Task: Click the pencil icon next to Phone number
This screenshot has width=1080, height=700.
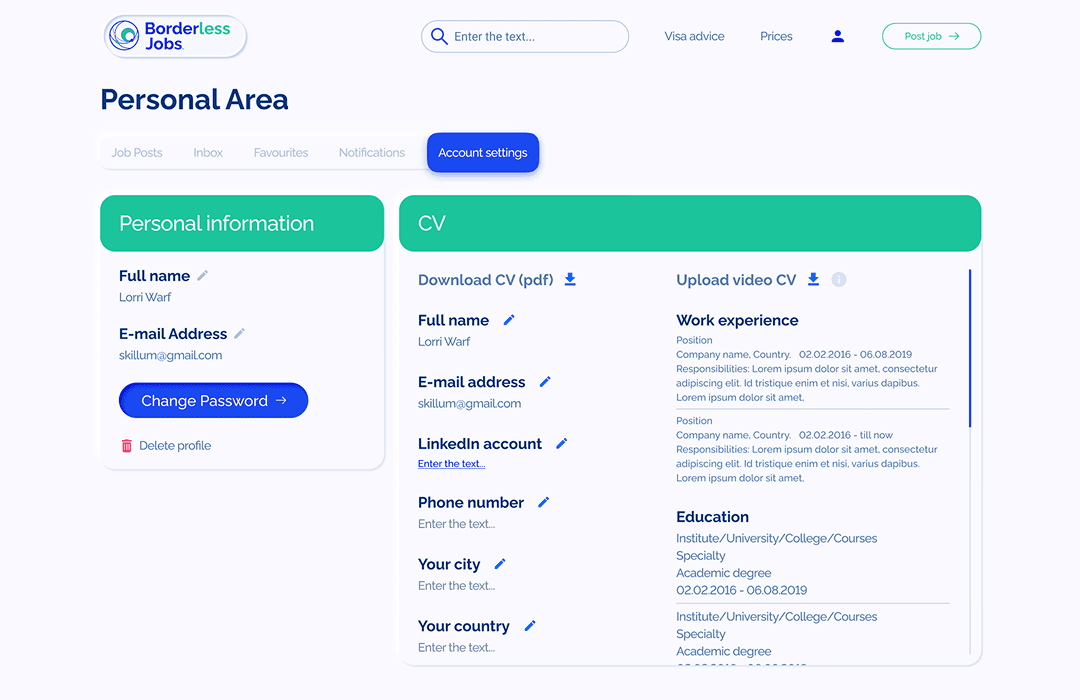Action: click(x=544, y=503)
